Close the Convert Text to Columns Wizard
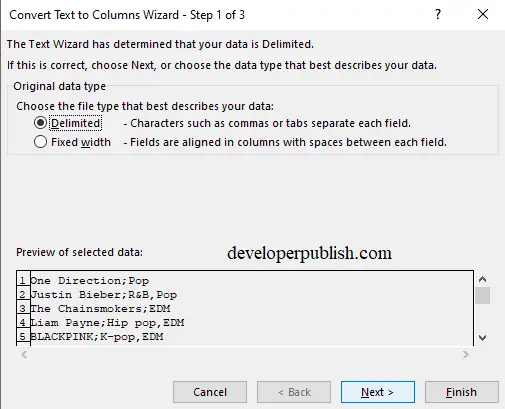Screen dimensions: 505x409 tap(483, 14)
